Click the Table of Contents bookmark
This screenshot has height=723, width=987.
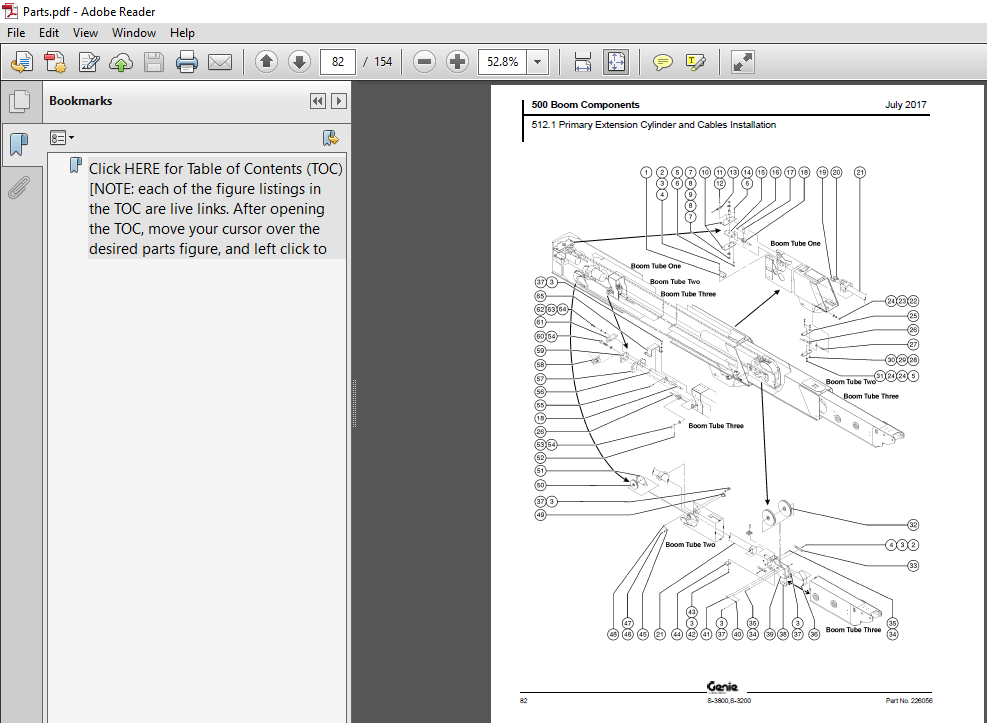(216, 209)
